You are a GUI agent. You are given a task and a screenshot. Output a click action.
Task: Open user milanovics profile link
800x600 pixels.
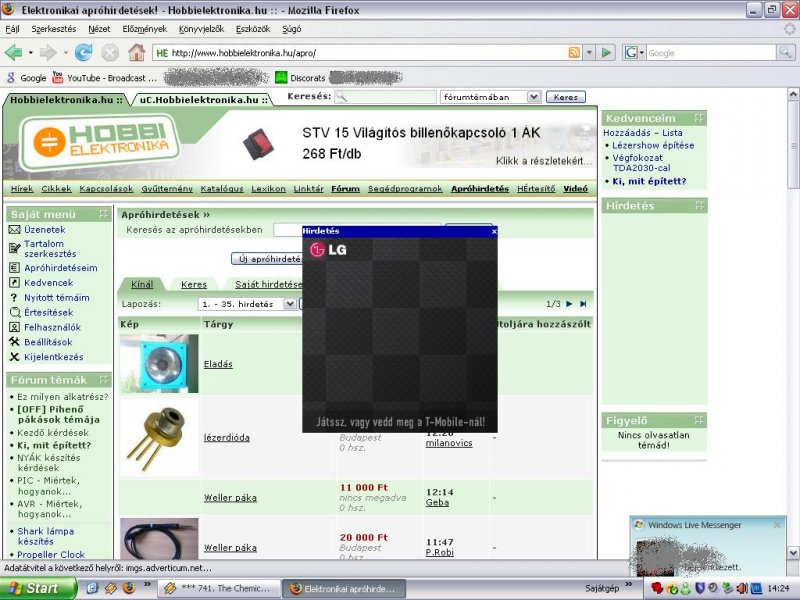(x=449, y=443)
